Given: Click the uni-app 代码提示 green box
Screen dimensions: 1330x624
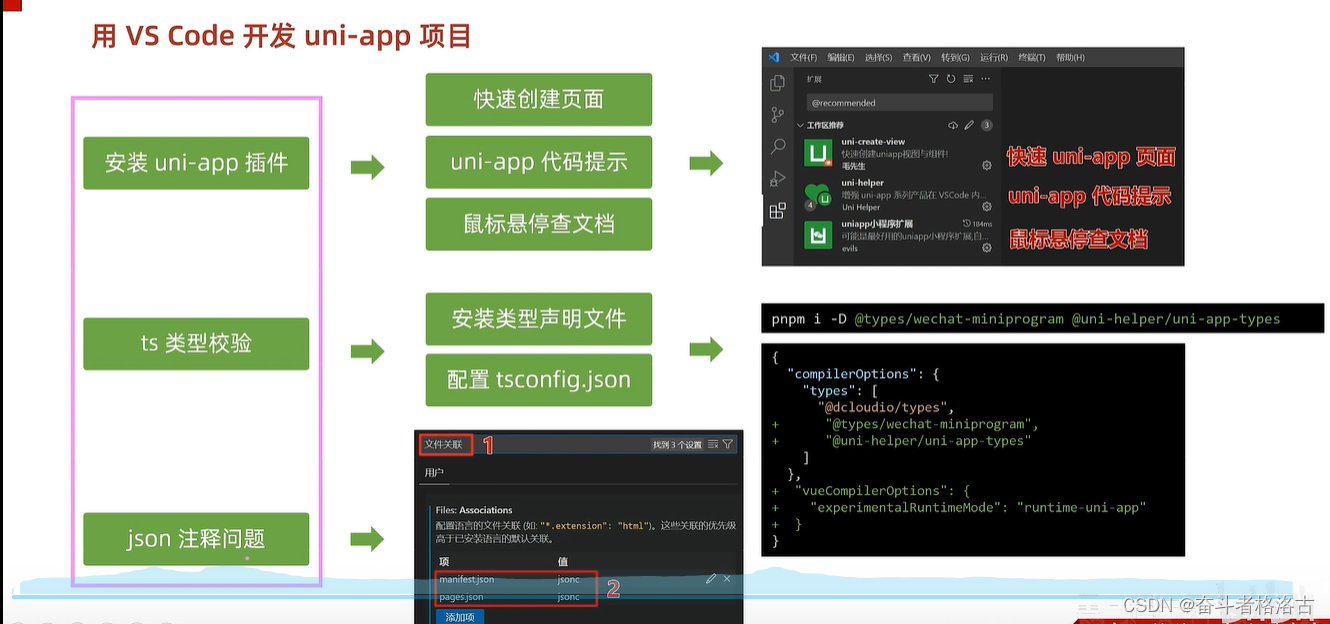Looking at the screenshot, I should click(x=539, y=162).
